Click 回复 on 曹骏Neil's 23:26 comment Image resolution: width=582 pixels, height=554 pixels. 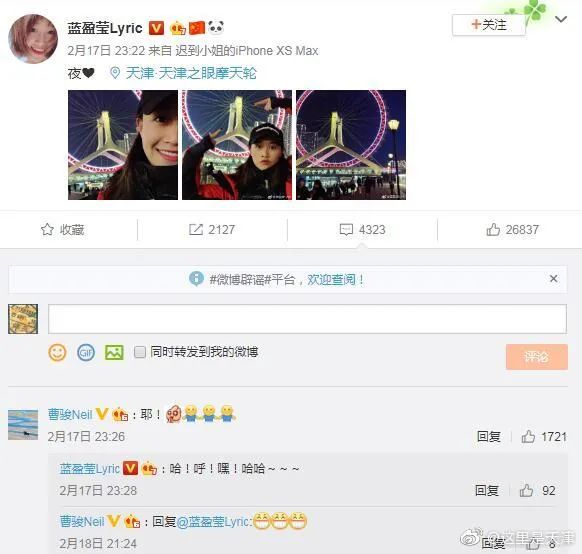tap(488, 437)
